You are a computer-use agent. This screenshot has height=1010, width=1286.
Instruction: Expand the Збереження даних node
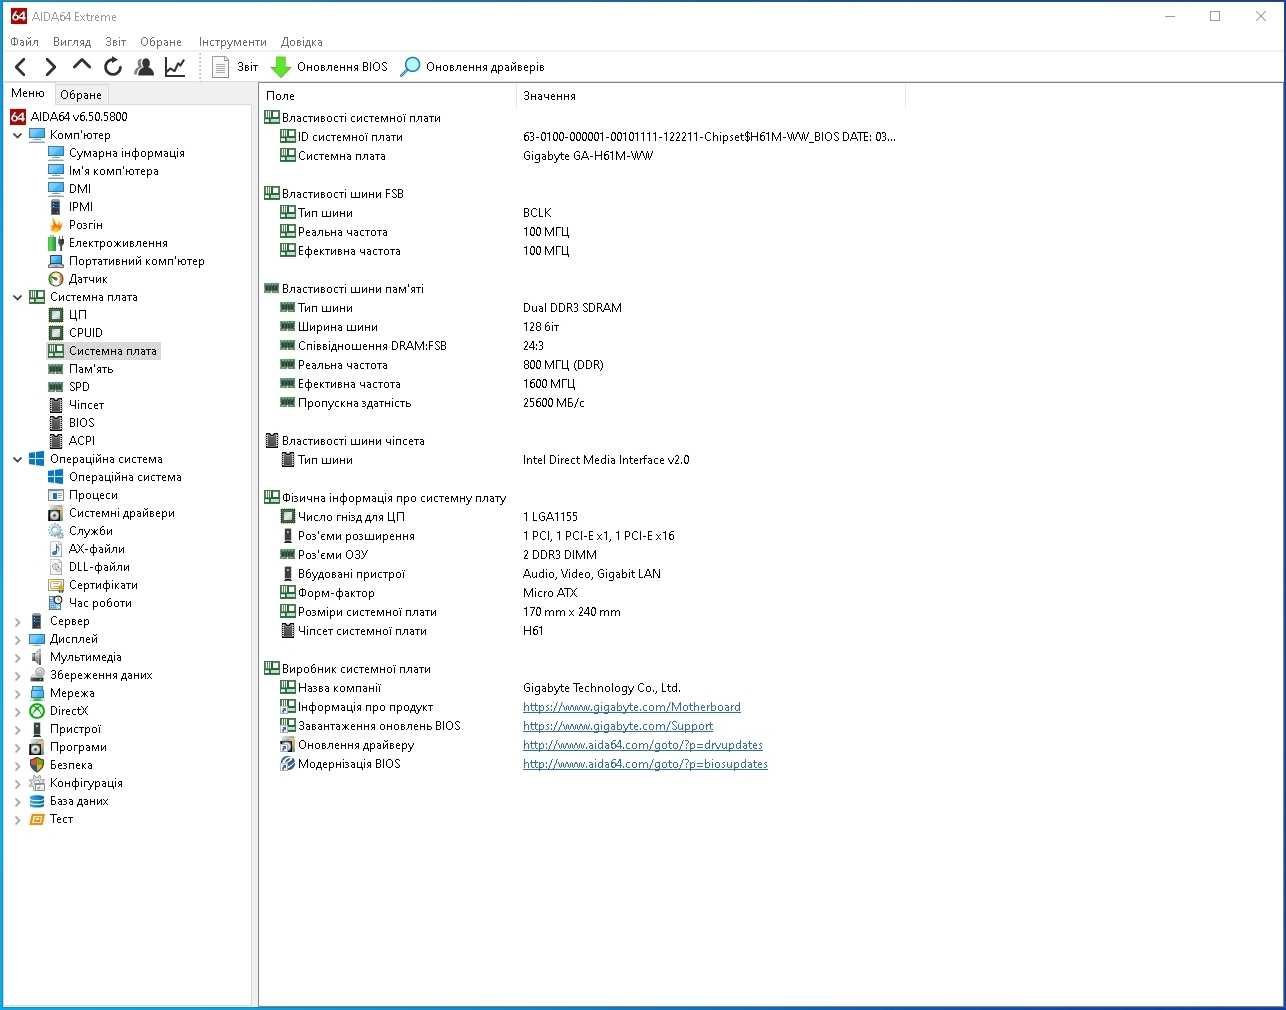tap(17, 675)
